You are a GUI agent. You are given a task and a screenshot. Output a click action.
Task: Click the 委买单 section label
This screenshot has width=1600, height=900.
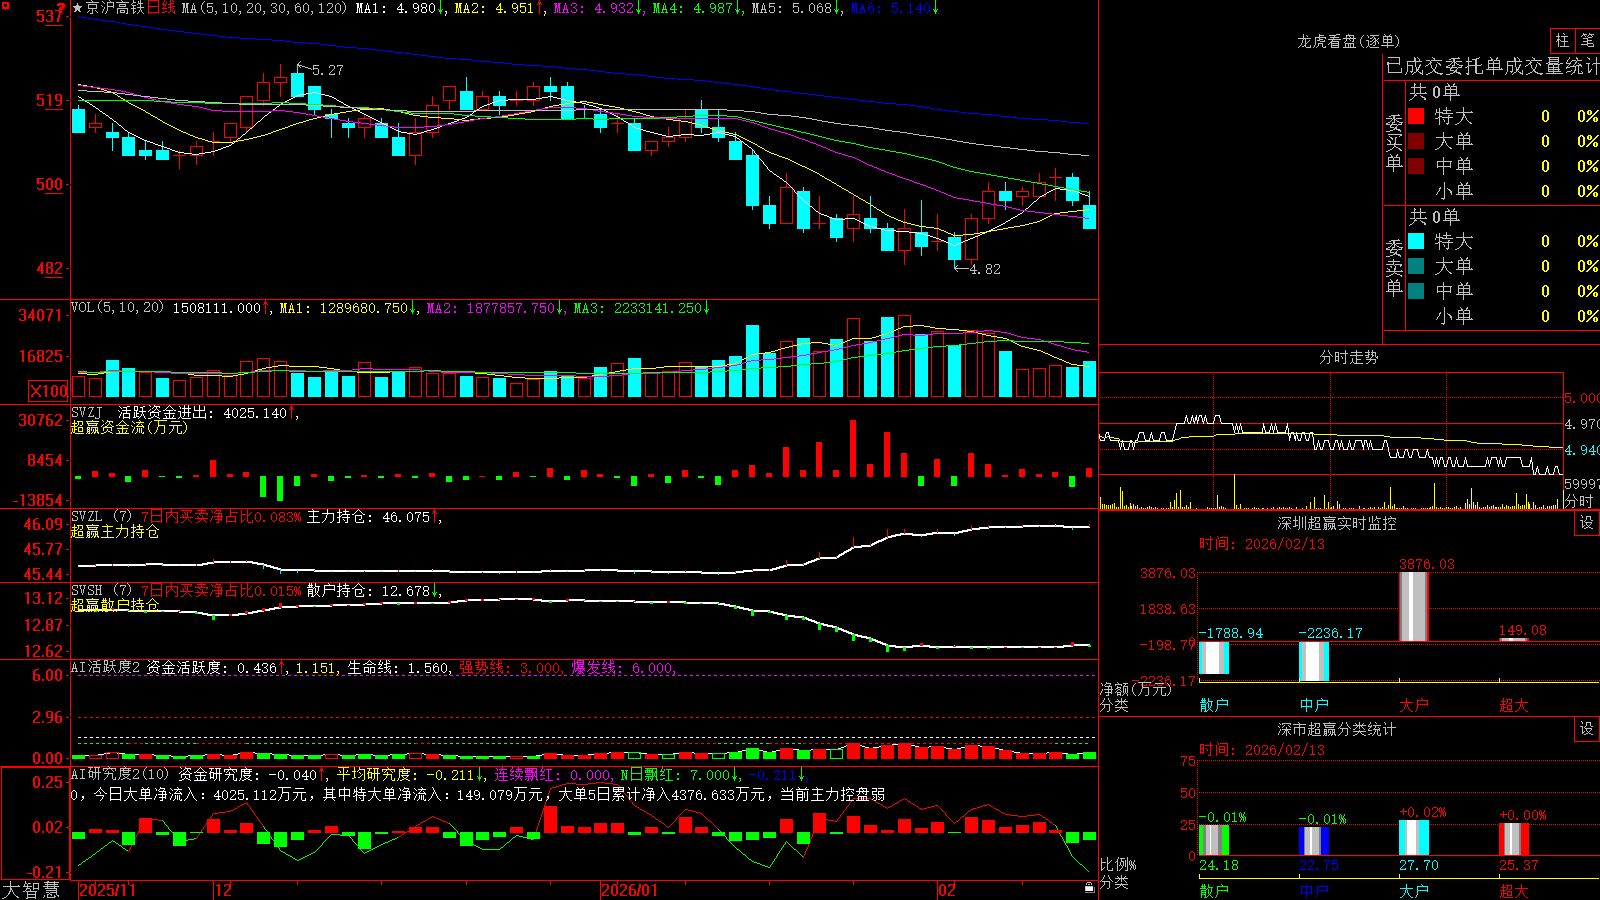[1394, 142]
